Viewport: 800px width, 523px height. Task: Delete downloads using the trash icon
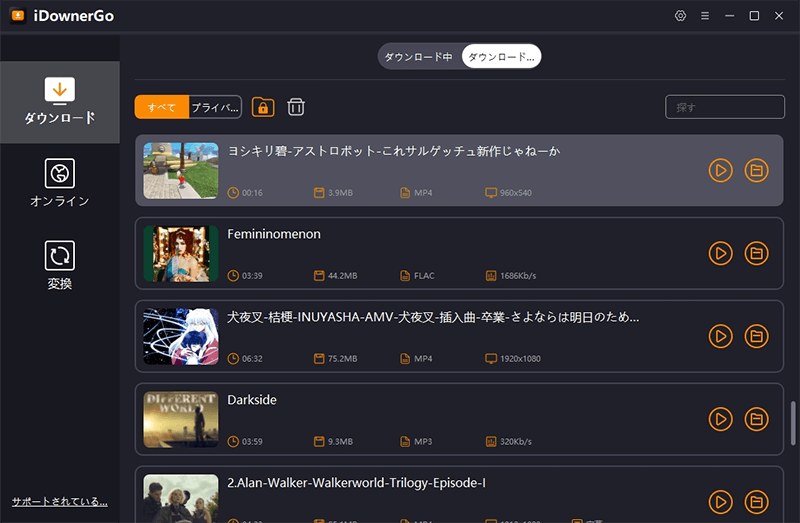click(x=296, y=107)
